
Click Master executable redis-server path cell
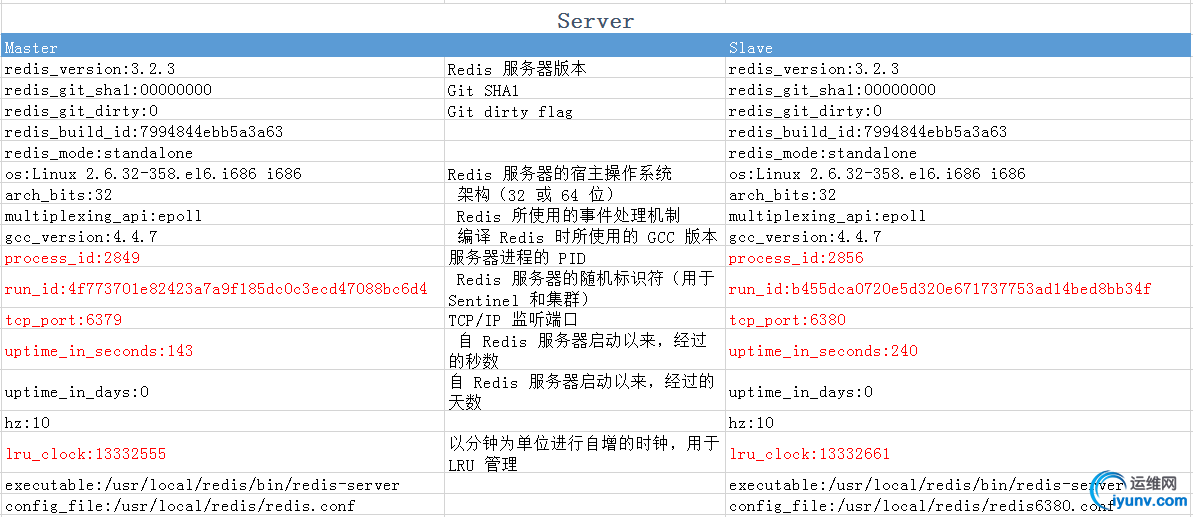tap(222, 484)
